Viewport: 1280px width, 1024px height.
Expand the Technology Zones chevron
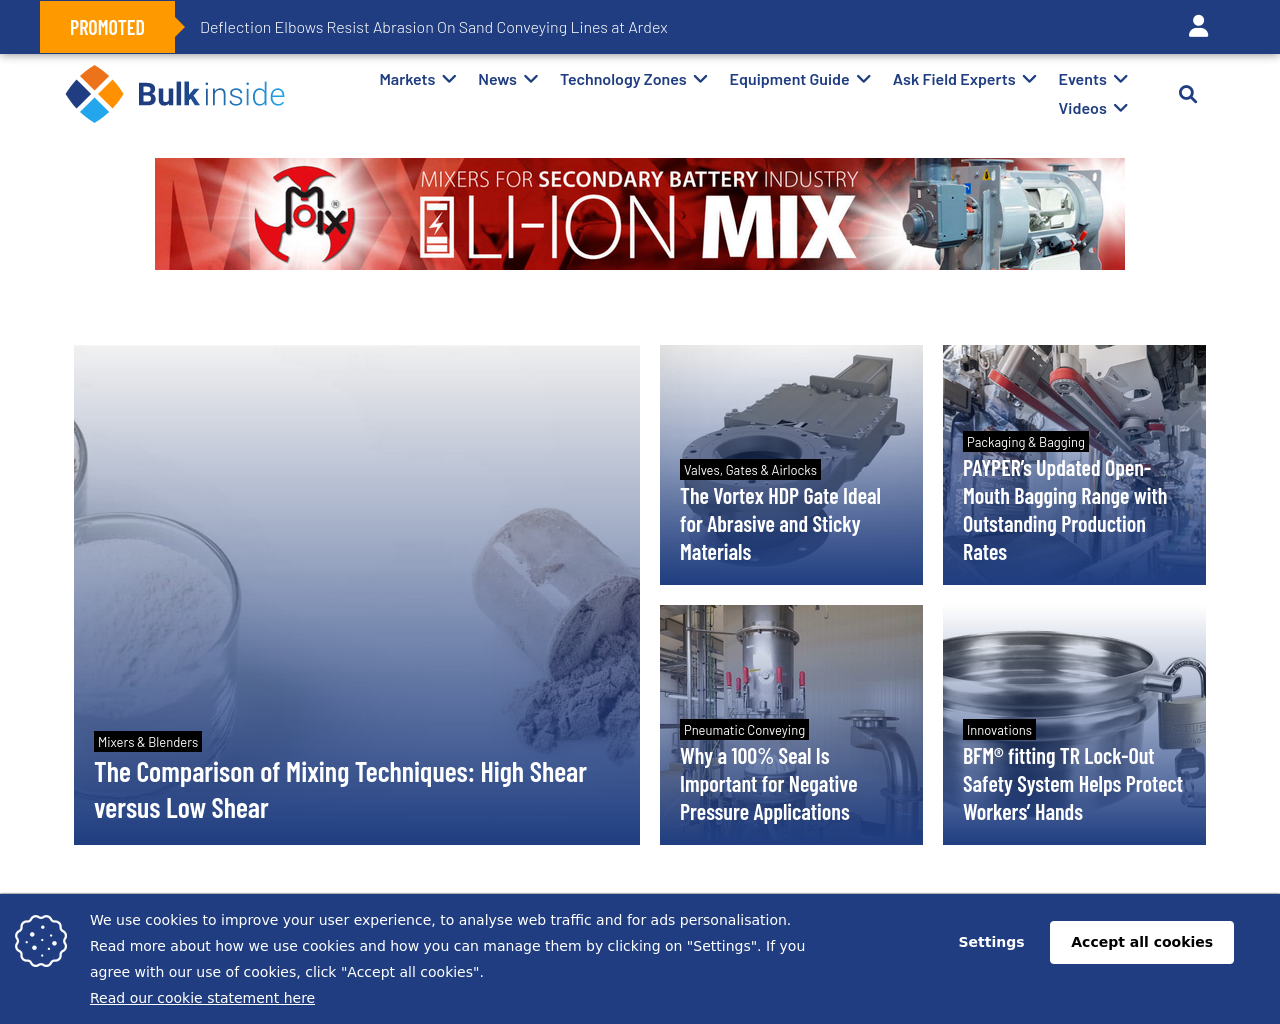(x=700, y=79)
